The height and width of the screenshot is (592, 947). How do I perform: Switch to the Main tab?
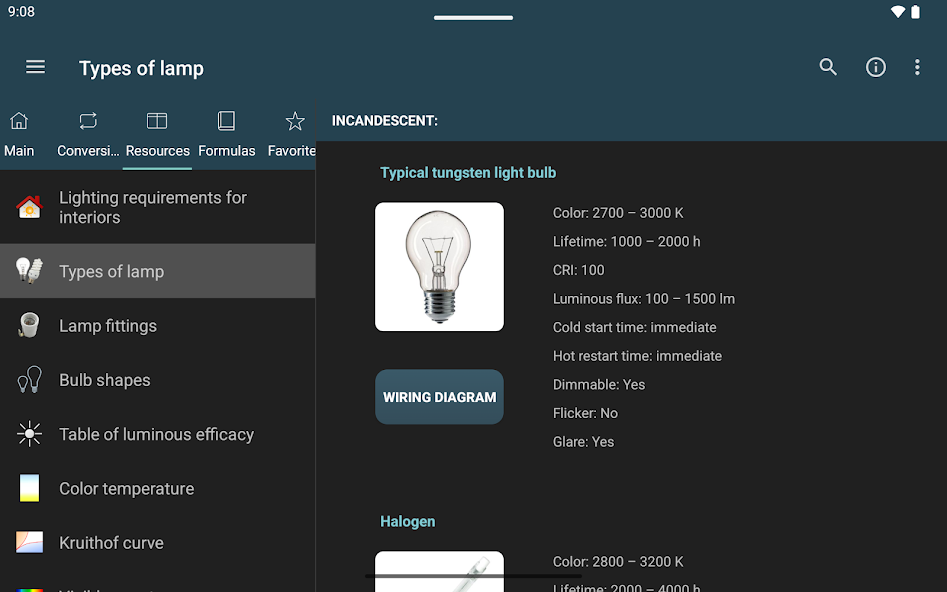(19, 135)
